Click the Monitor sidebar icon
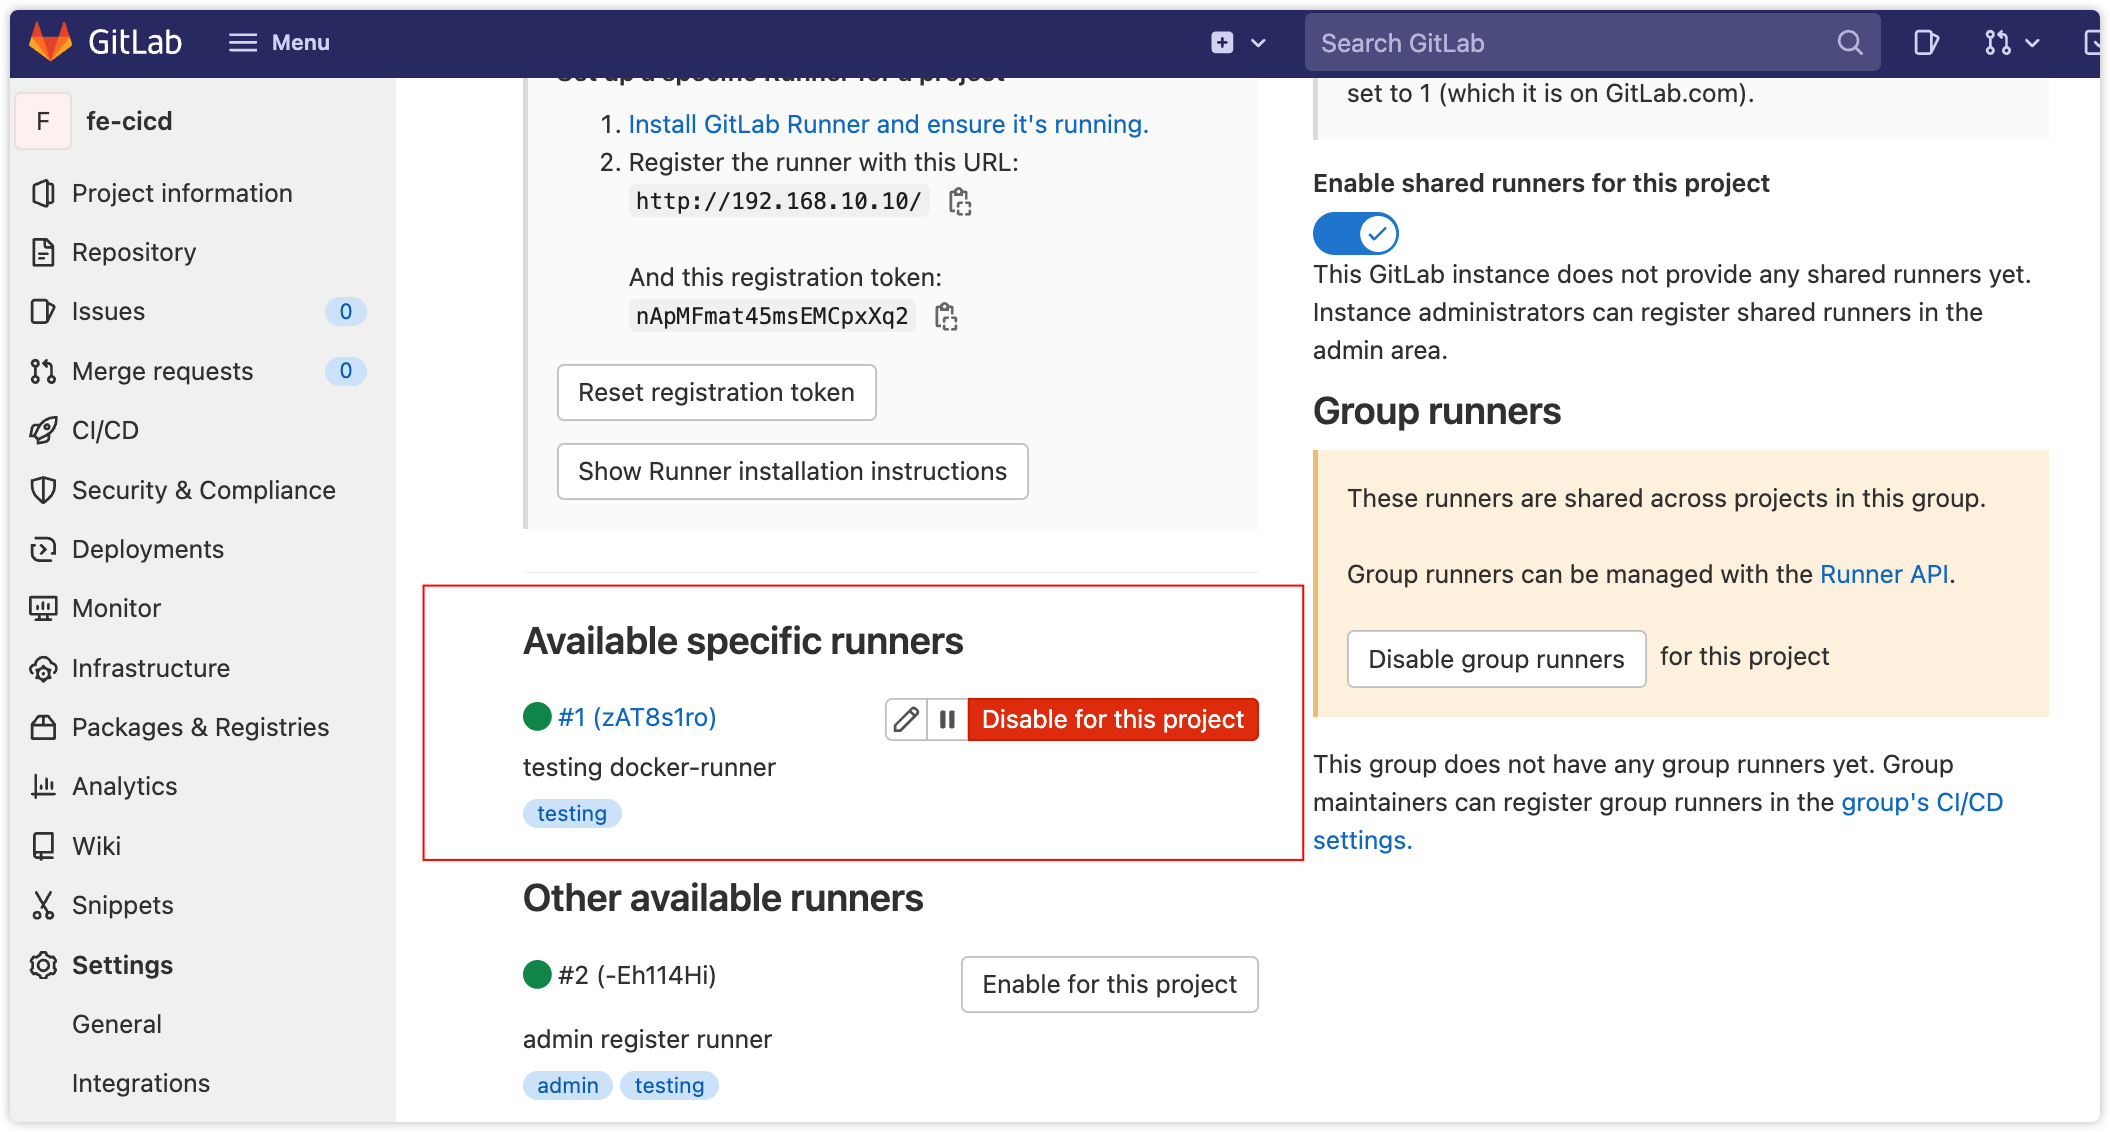Image resolution: width=2110 pixels, height=1132 pixels. (x=43, y=608)
